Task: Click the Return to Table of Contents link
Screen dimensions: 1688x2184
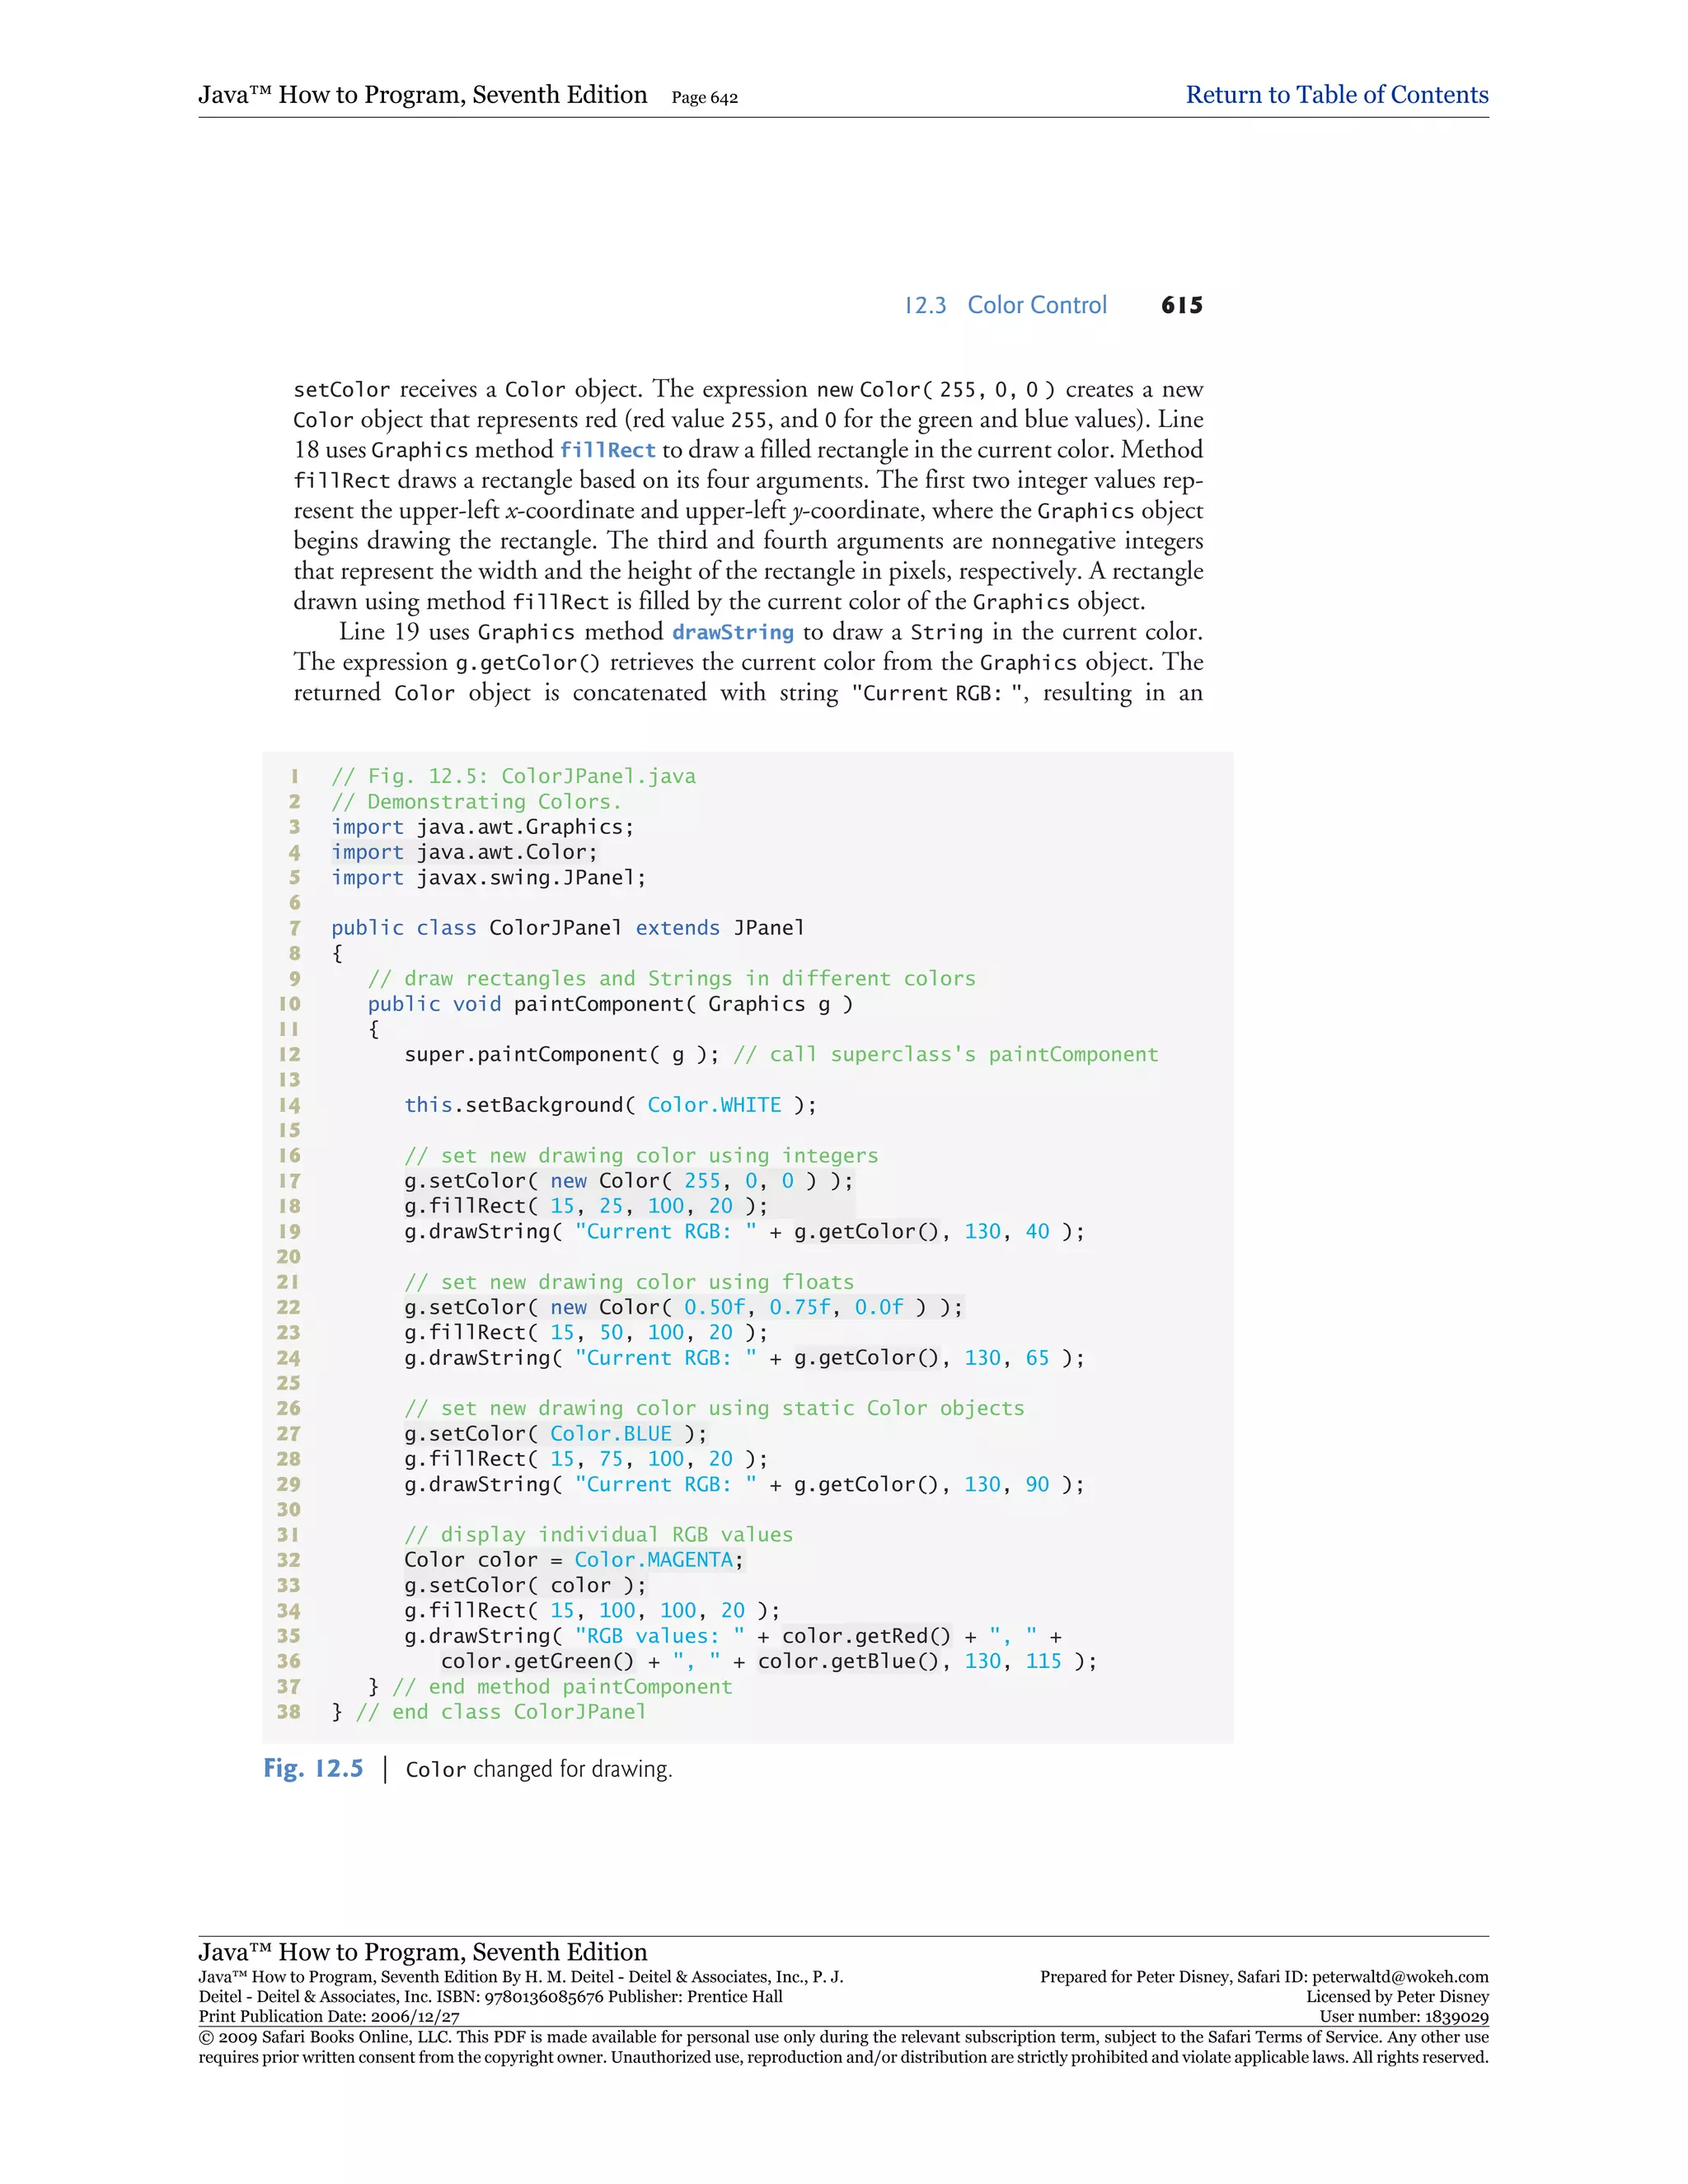Action: [x=1336, y=95]
